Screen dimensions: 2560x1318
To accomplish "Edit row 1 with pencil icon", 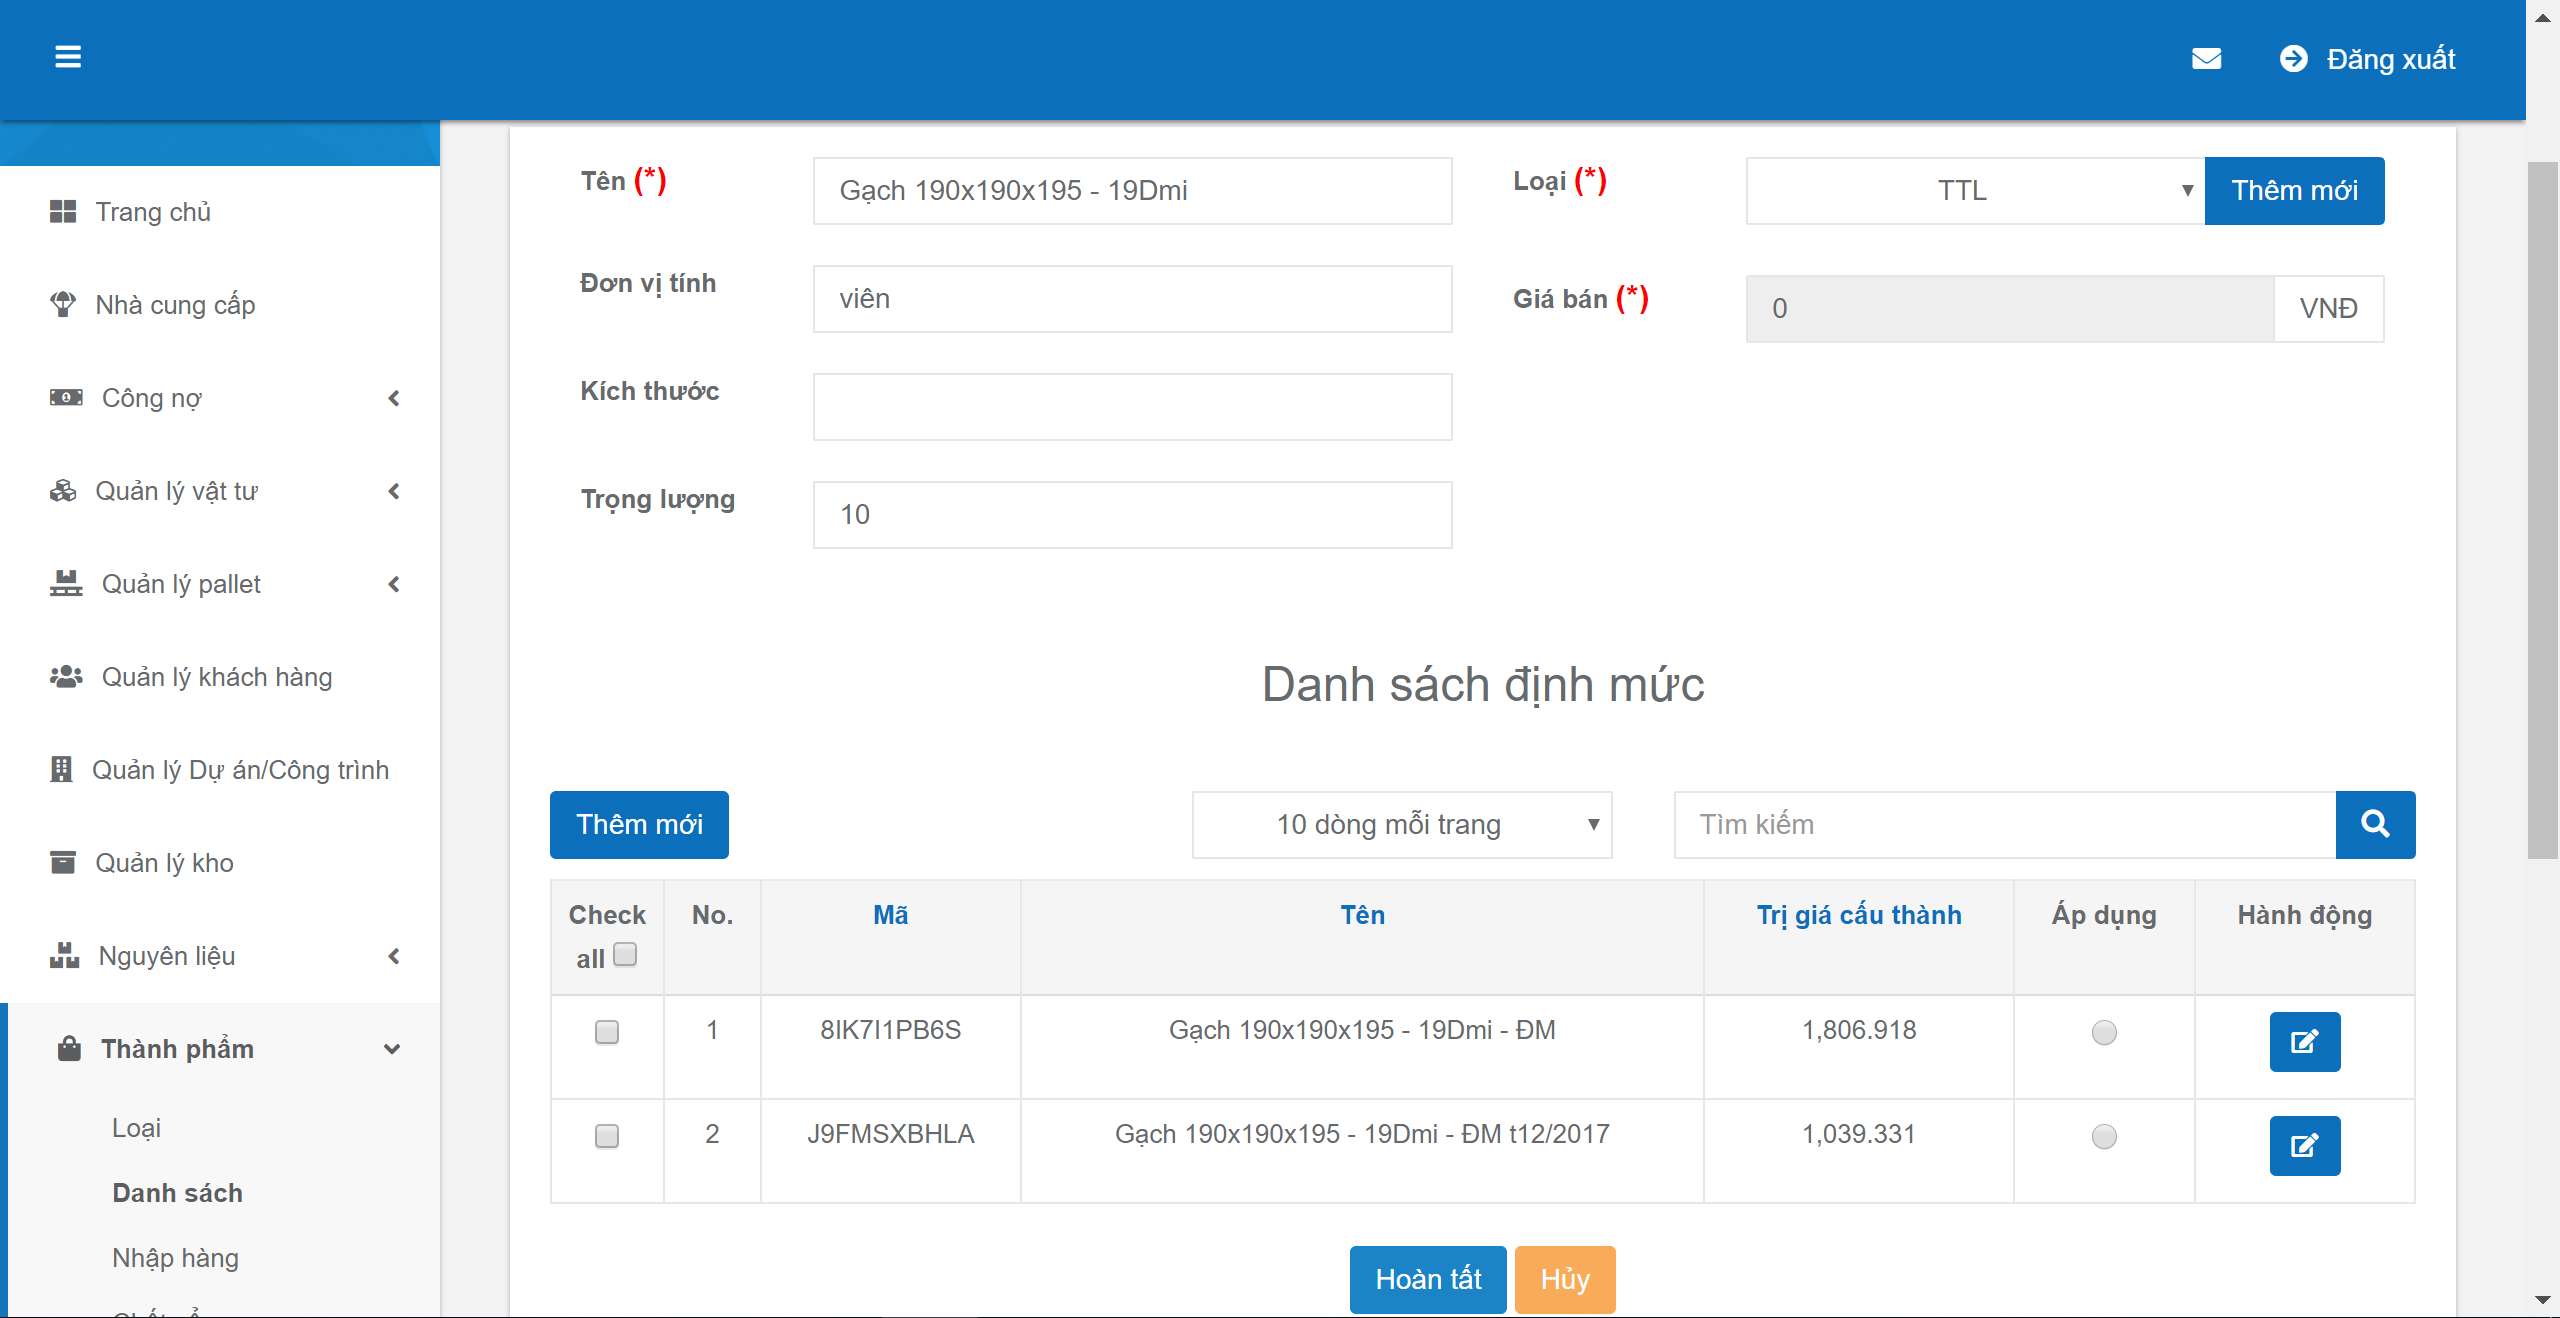I will click(2304, 1041).
